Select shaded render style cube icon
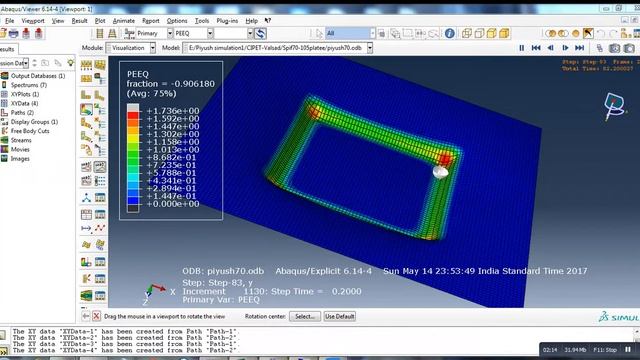Viewport: 640px width, 360px height. (x=504, y=33)
